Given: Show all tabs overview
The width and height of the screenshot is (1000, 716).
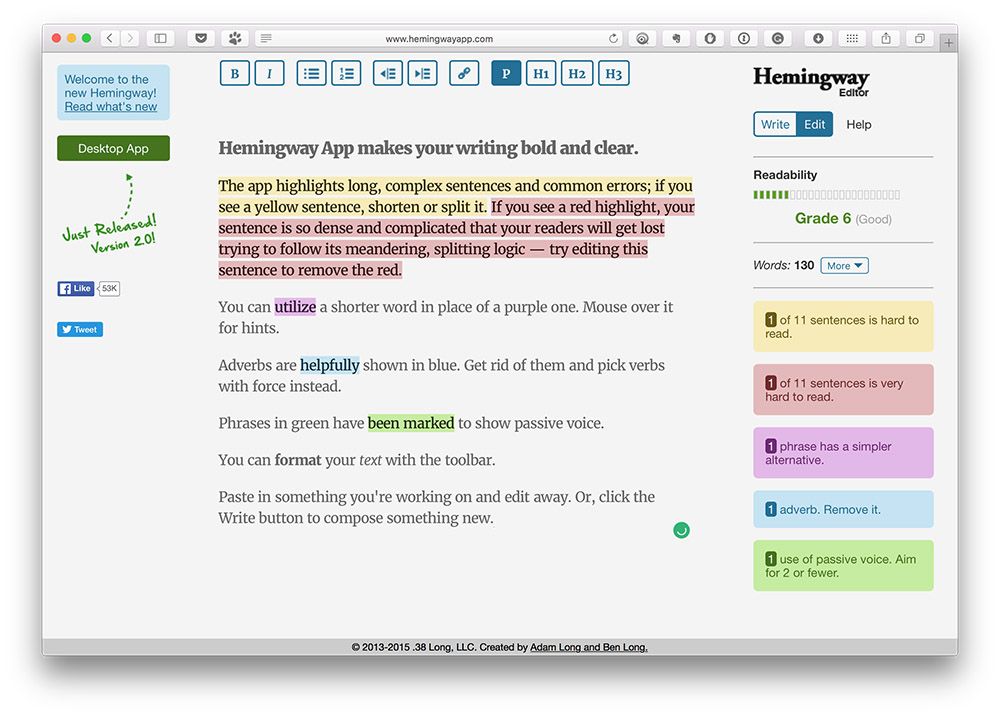Looking at the screenshot, I should (x=920, y=38).
